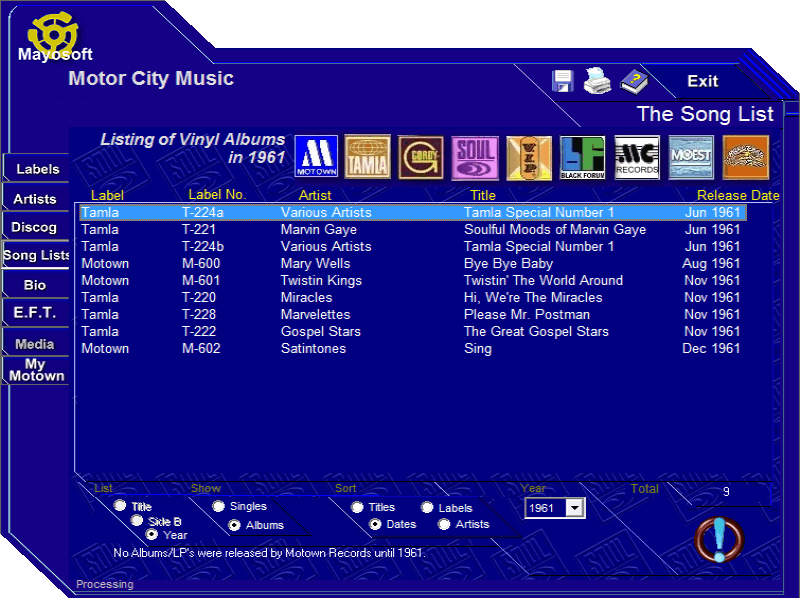This screenshot has height=600, width=800.
Task: Click the Artist column header
Action: [315, 195]
